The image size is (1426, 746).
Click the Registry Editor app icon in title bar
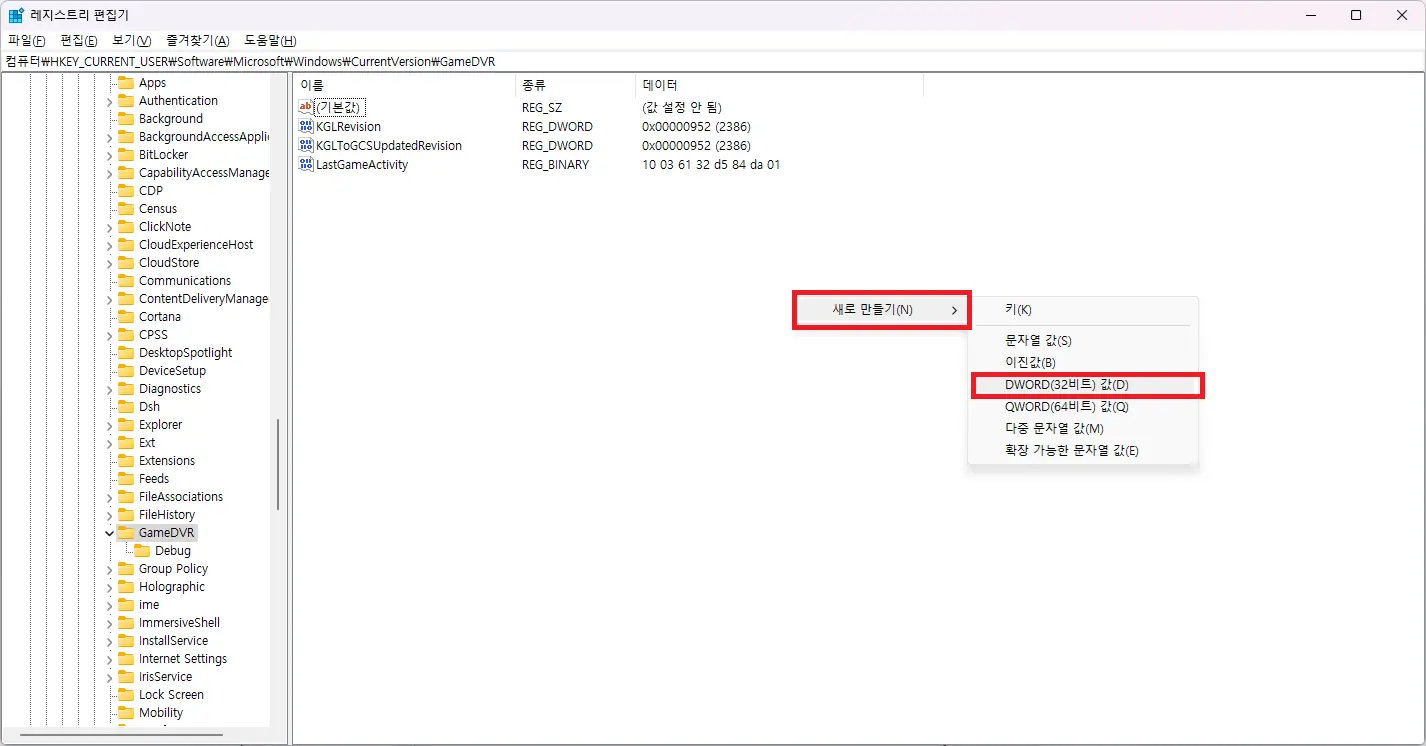[x=16, y=15]
